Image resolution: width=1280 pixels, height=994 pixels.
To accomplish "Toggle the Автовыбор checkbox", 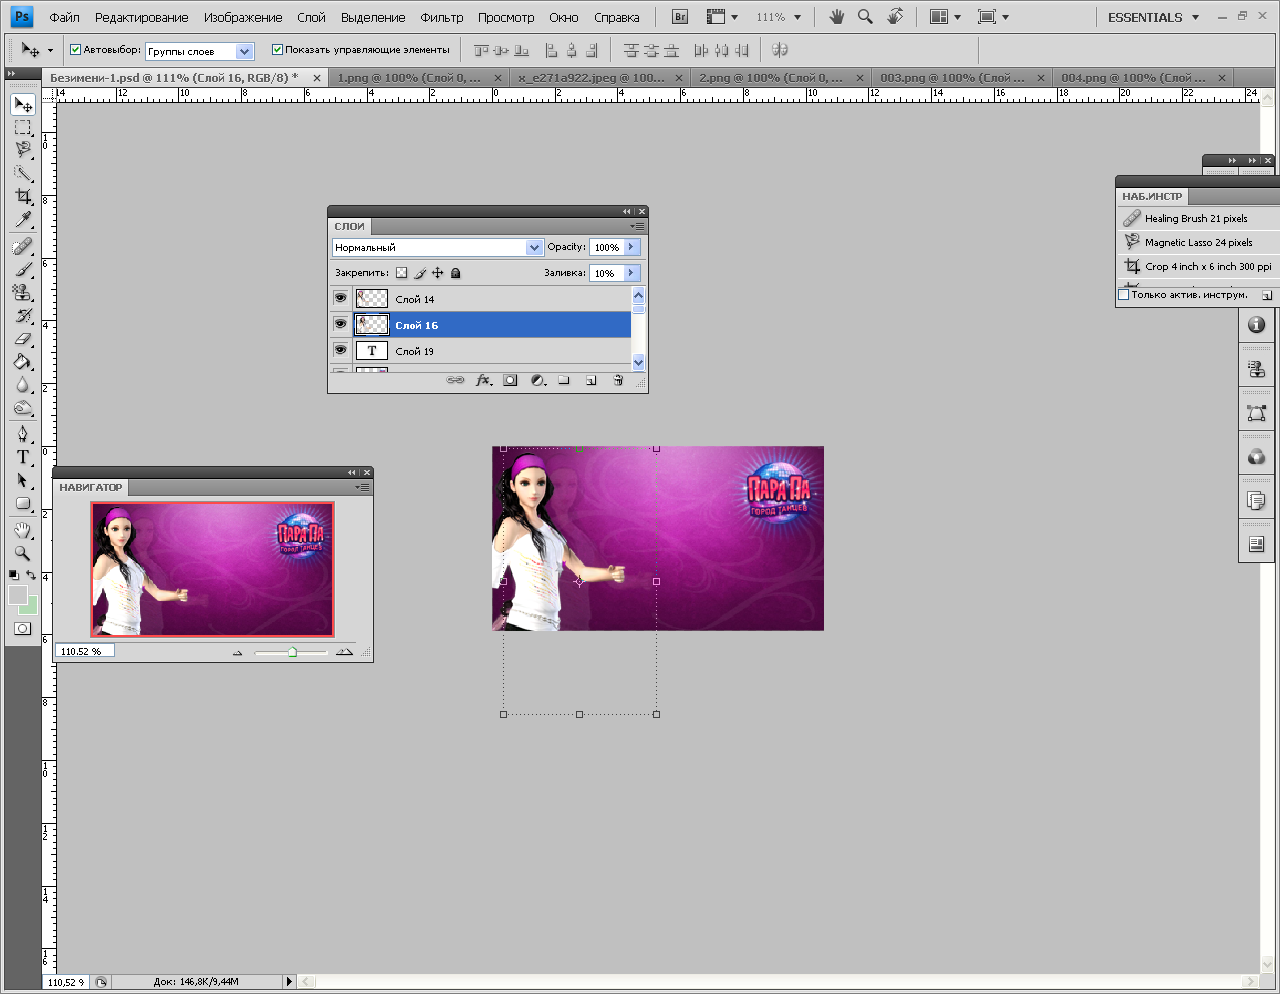I will click(x=75, y=50).
